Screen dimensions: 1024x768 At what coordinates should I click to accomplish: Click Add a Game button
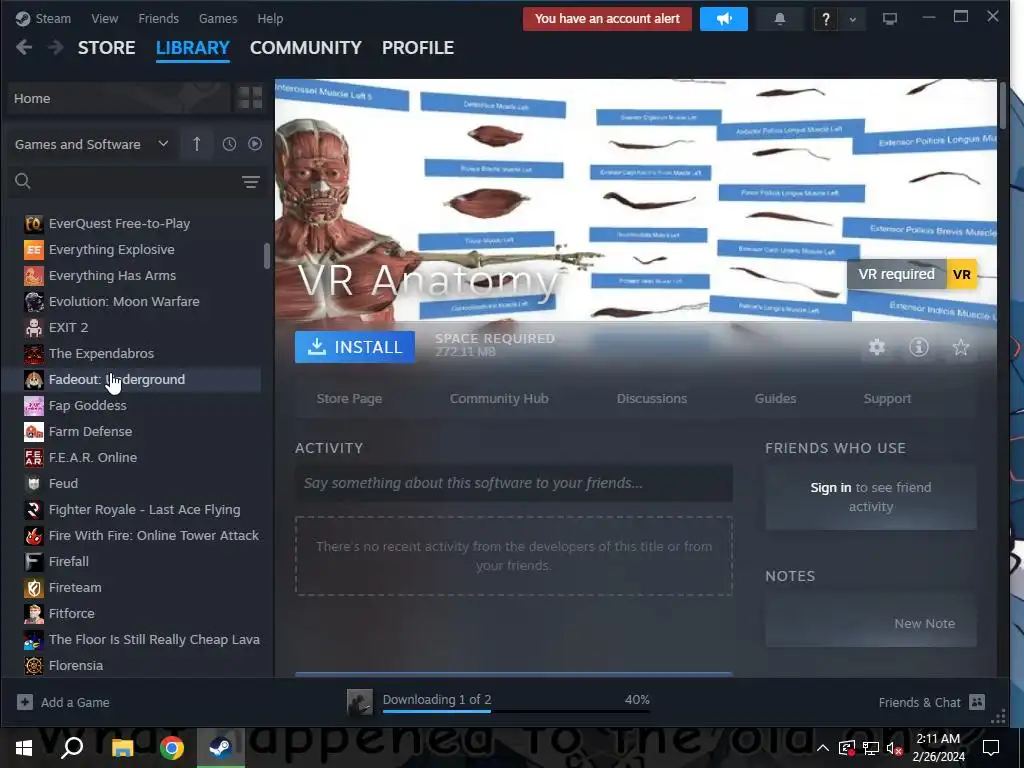pyautogui.click(x=63, y=703)
